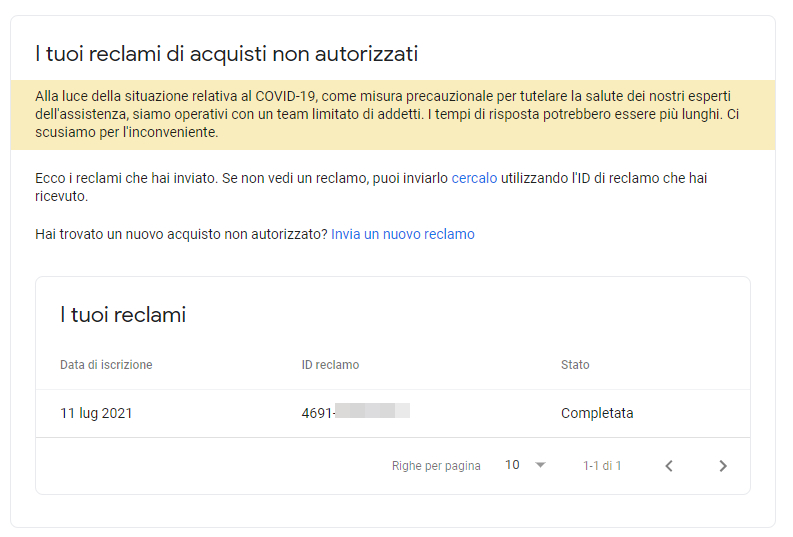Image resolution: width=793 pixels, height=537 pixels.
Task: Click the yellow COVID-19 notice banner
Action: click(392, 114)
